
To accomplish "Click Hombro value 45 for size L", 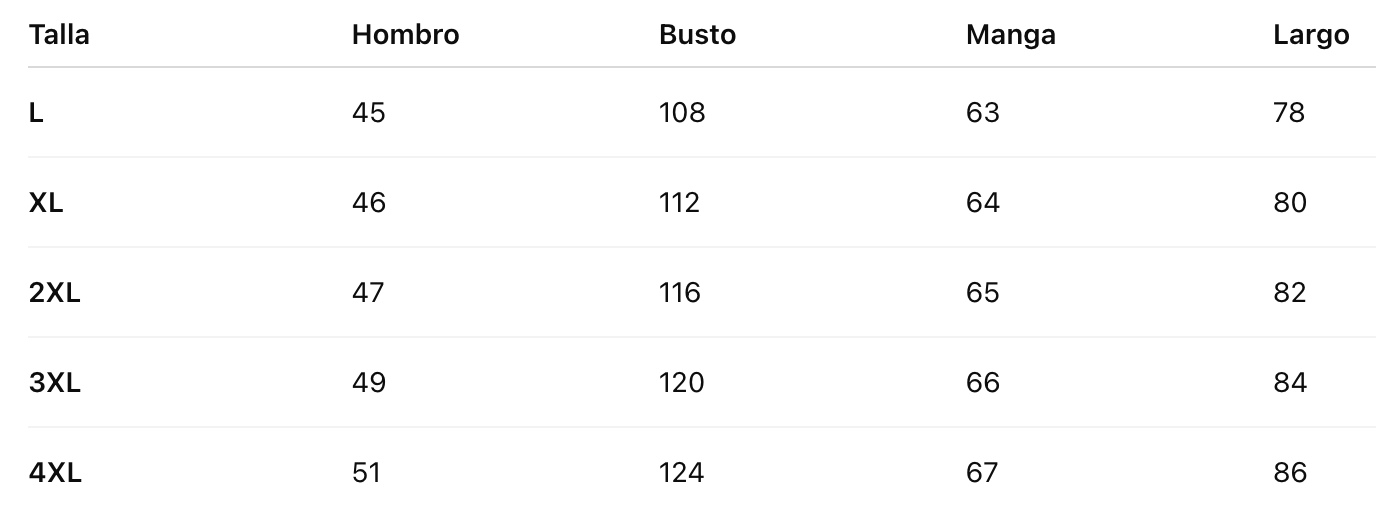I will (x=368, y=113).
